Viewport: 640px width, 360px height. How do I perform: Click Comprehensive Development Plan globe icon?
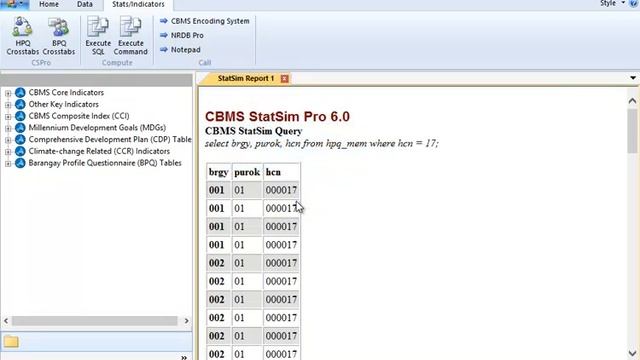point(20,140)
